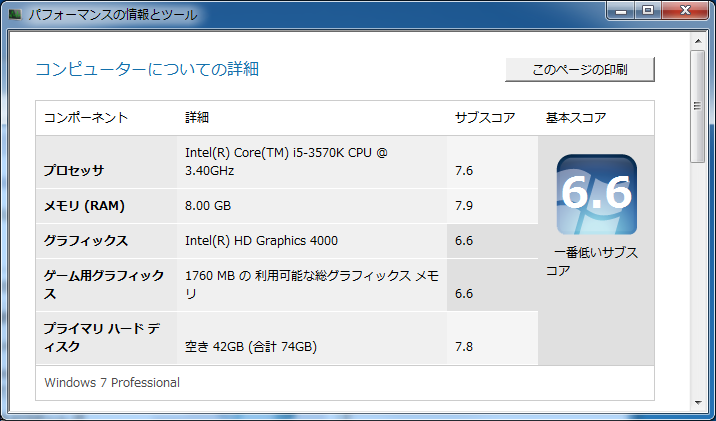Click the scrollbar down arrow
The width and height of the screenshot is (716, 421).
pos(698,402)
